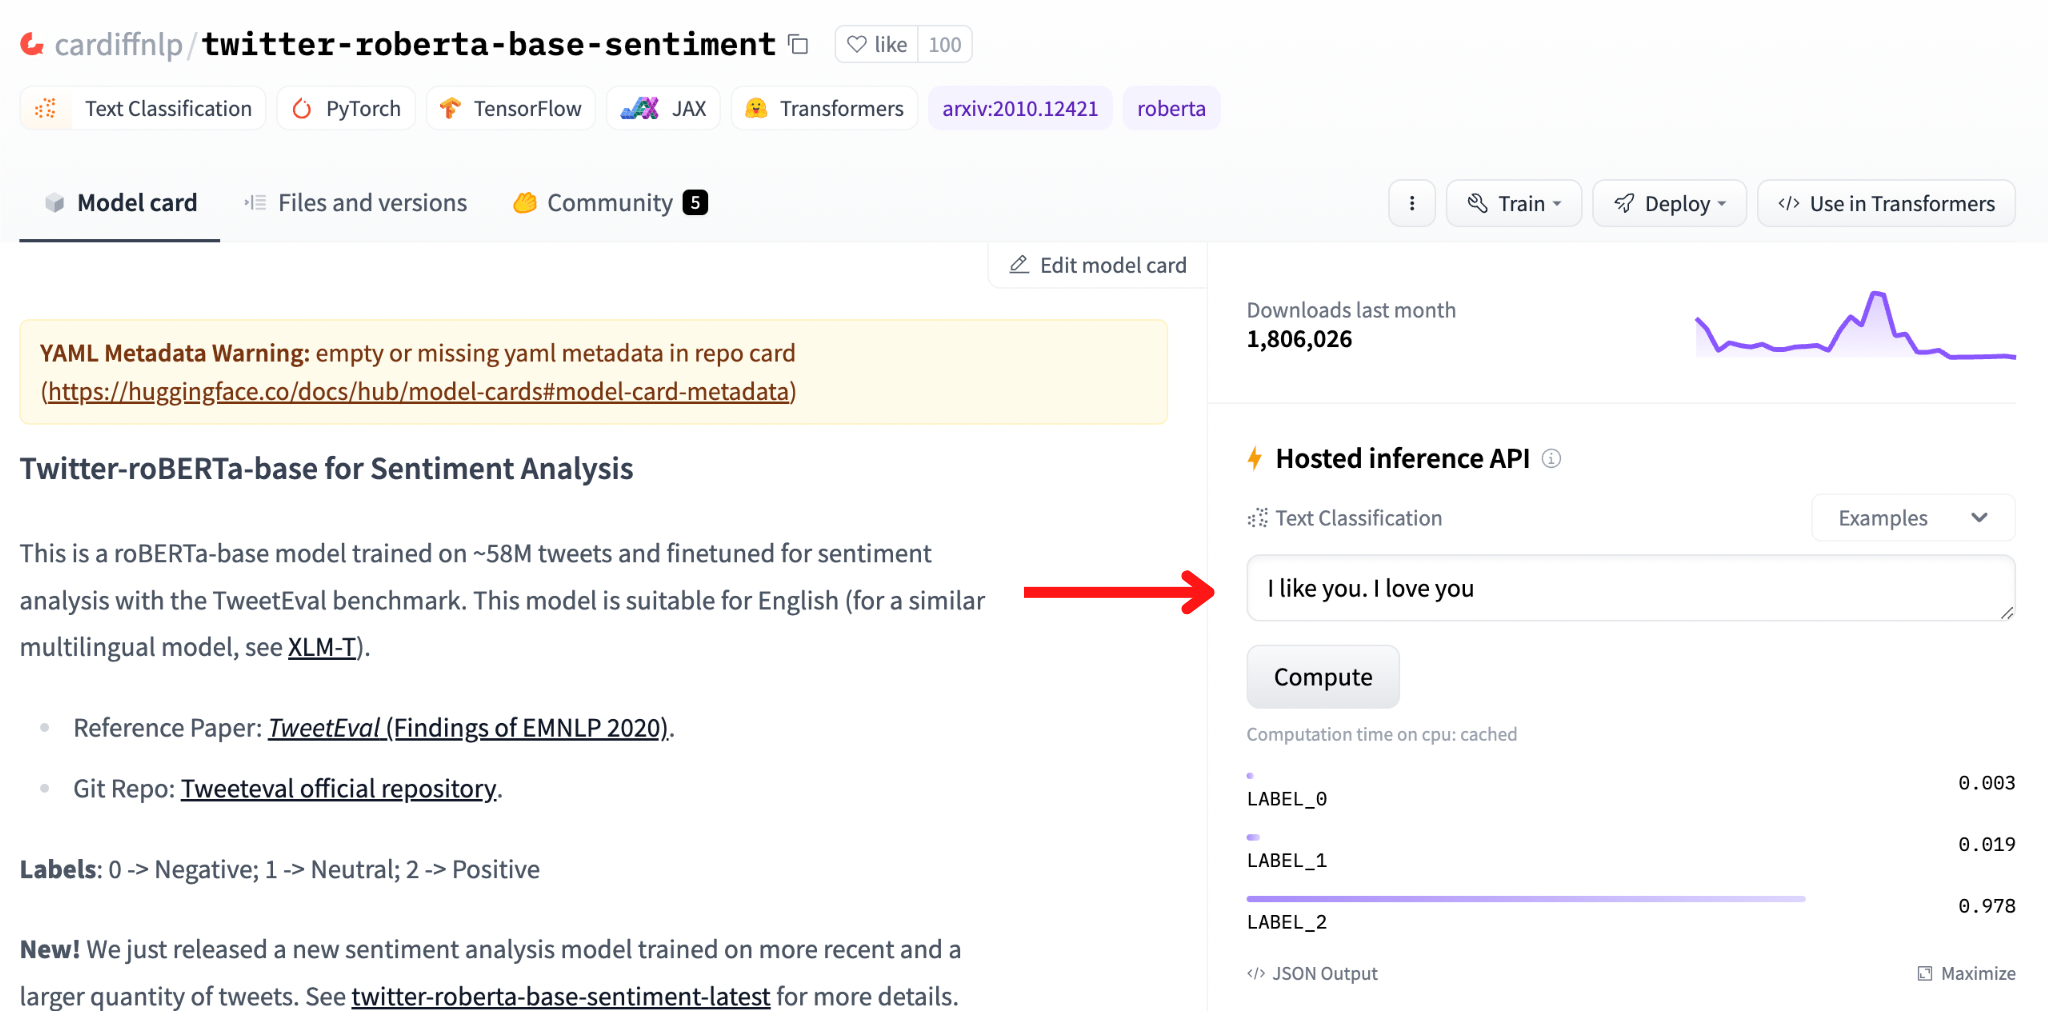Open the model-card-metadata docs link
The width and height of the screenshot is (2048, 1011).
pos(419,391)
